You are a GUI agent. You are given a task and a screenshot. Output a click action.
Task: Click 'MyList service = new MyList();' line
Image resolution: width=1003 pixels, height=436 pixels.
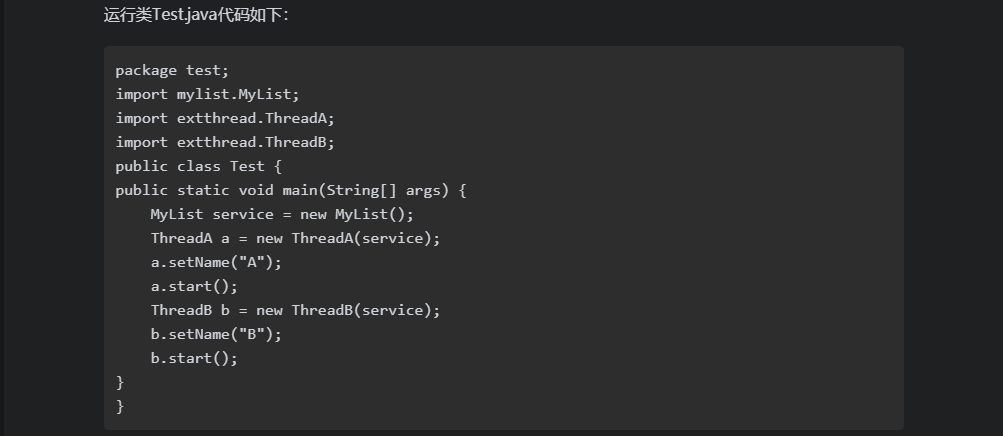(x=282, y=214)
